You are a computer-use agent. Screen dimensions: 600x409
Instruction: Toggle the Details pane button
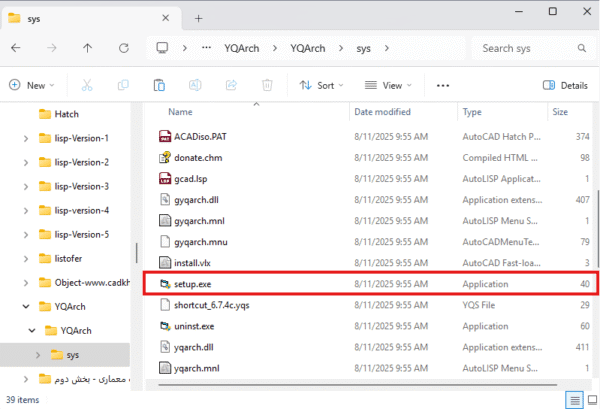point(565,86)
